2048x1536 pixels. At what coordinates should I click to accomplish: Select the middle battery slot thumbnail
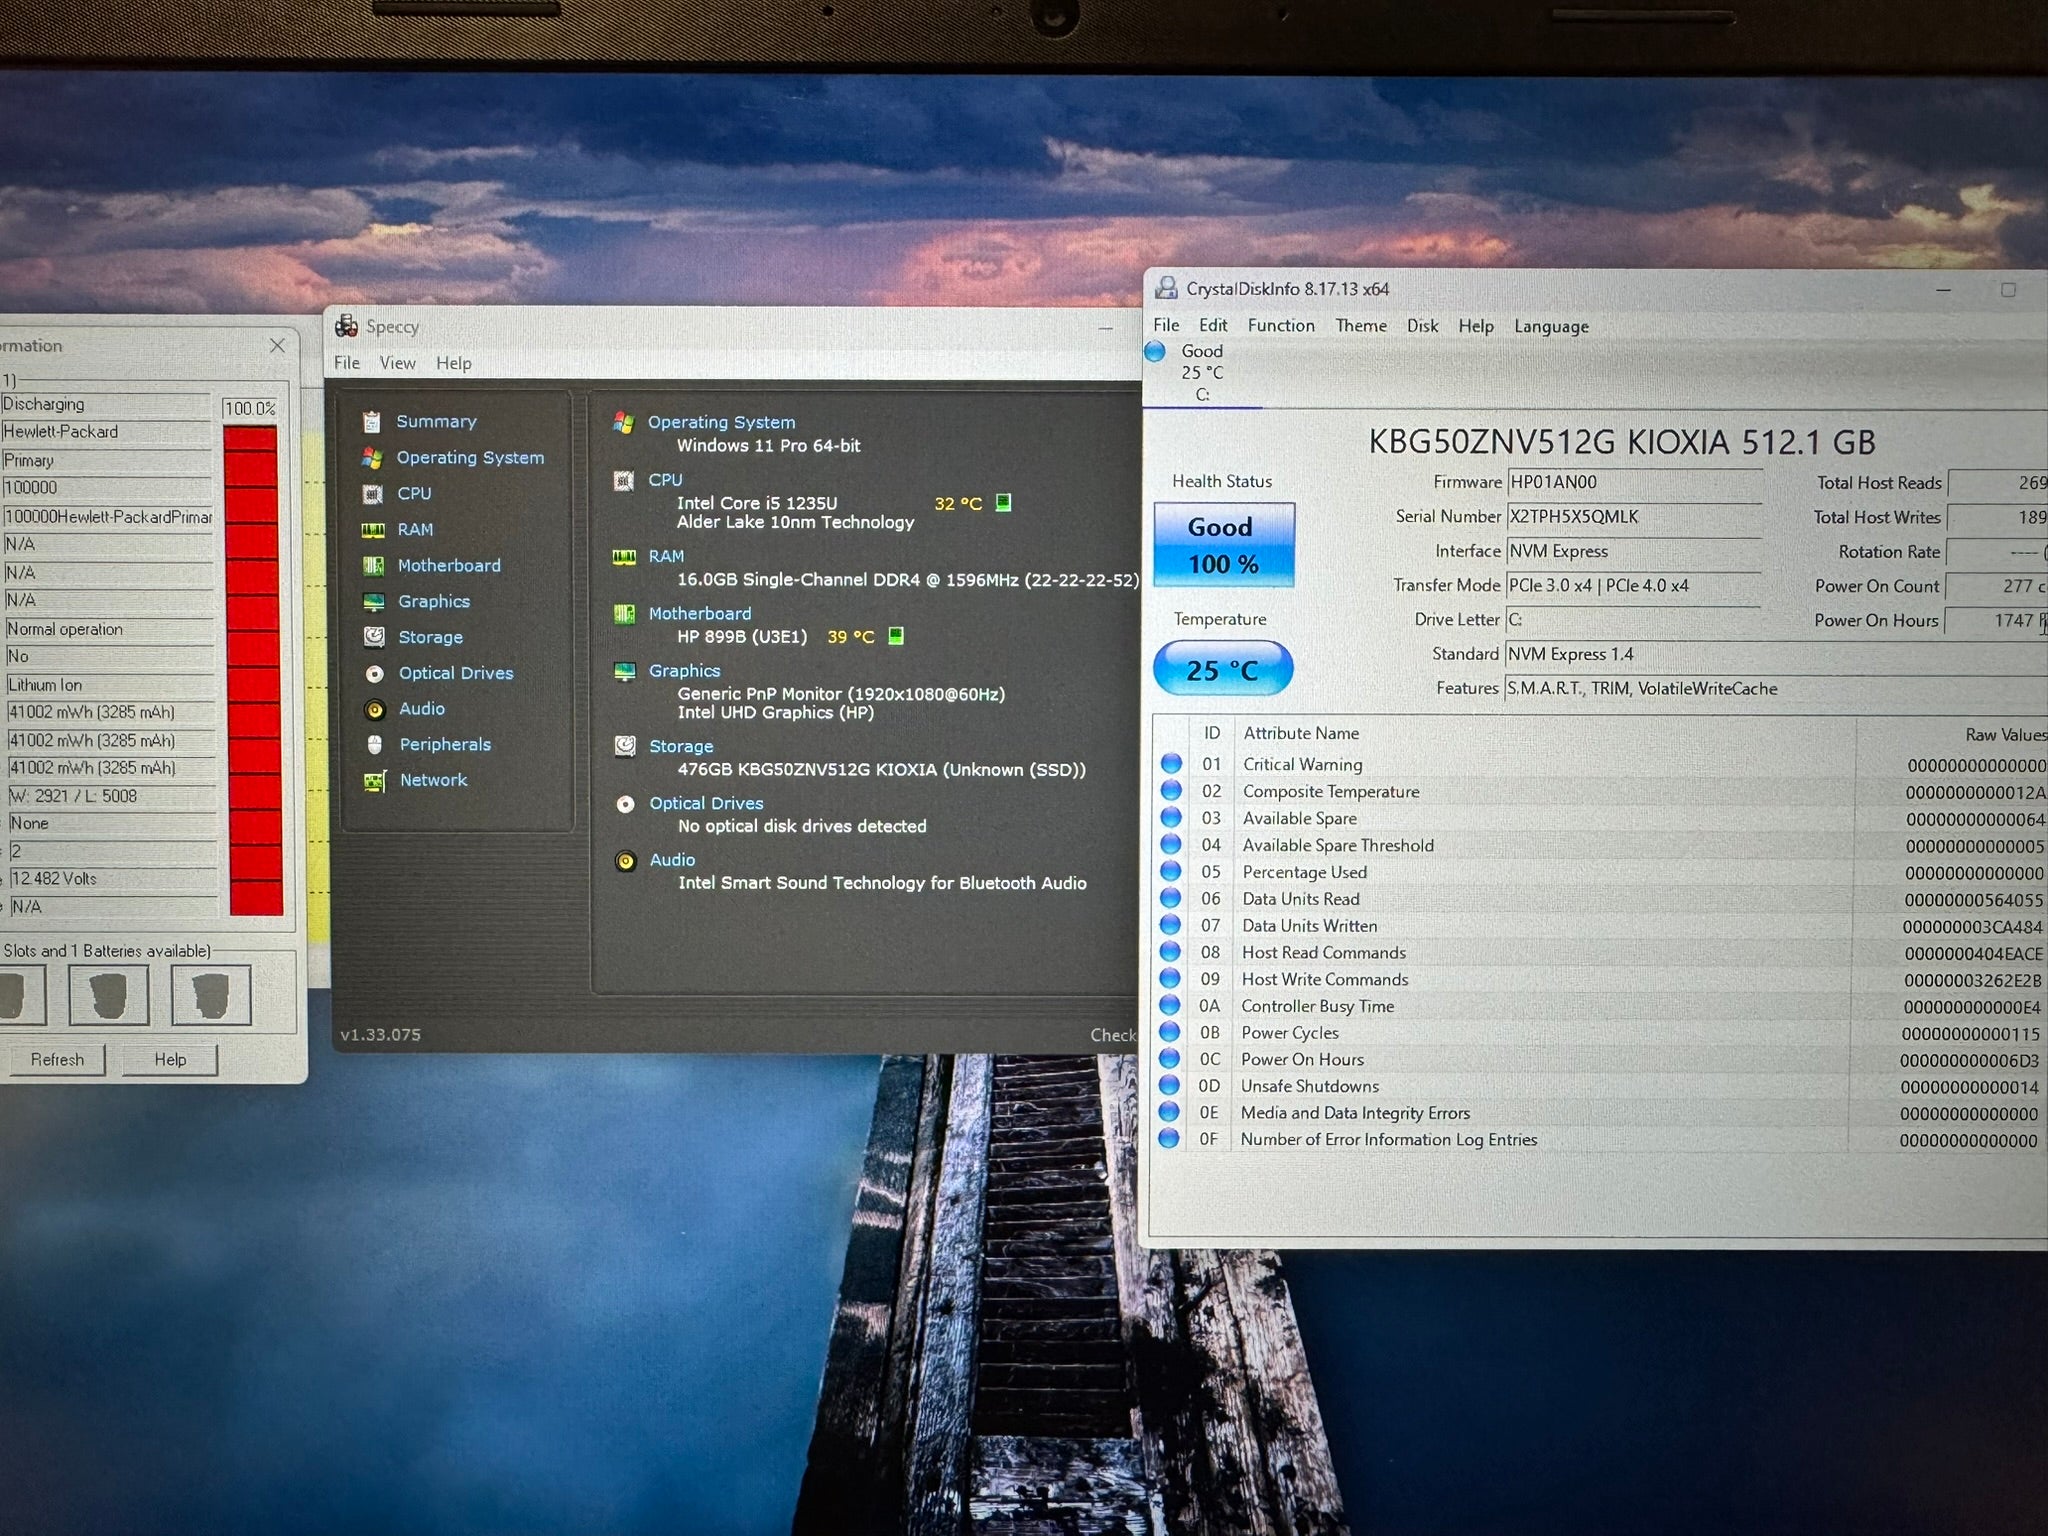pos(109,996)
